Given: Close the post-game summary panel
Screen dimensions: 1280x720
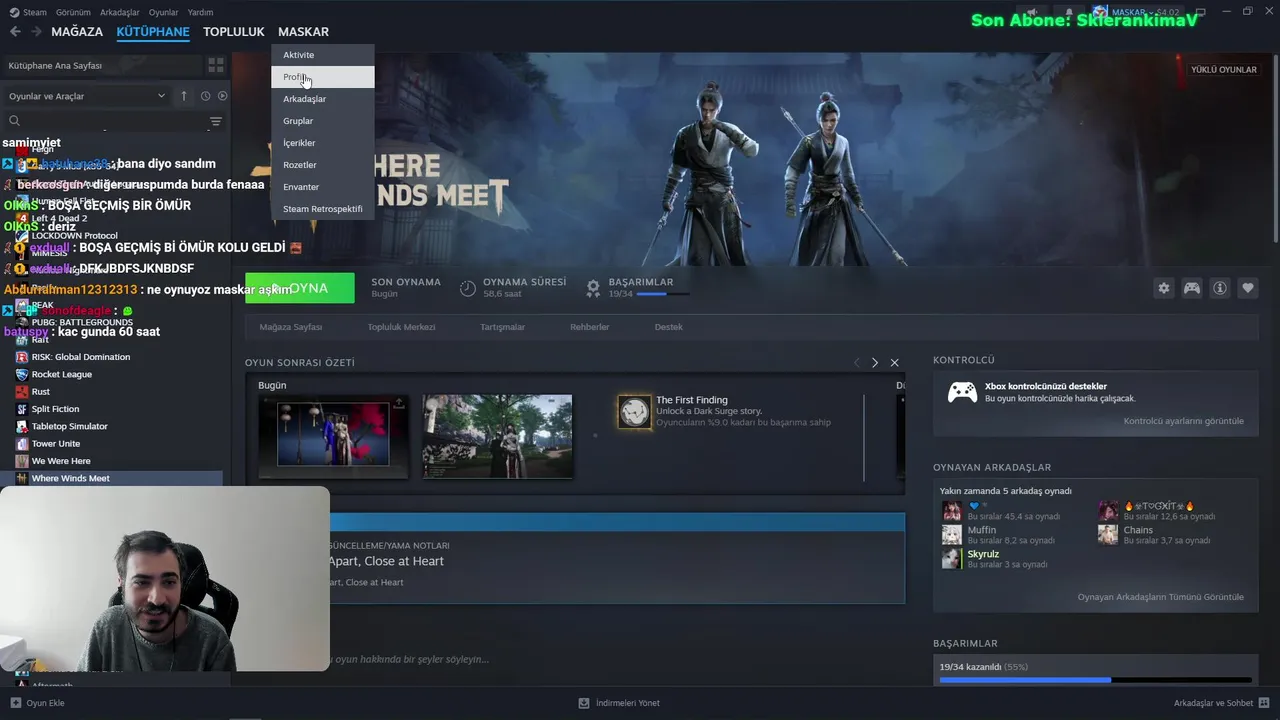Looking at the screenshot, I should pos(894,362).
